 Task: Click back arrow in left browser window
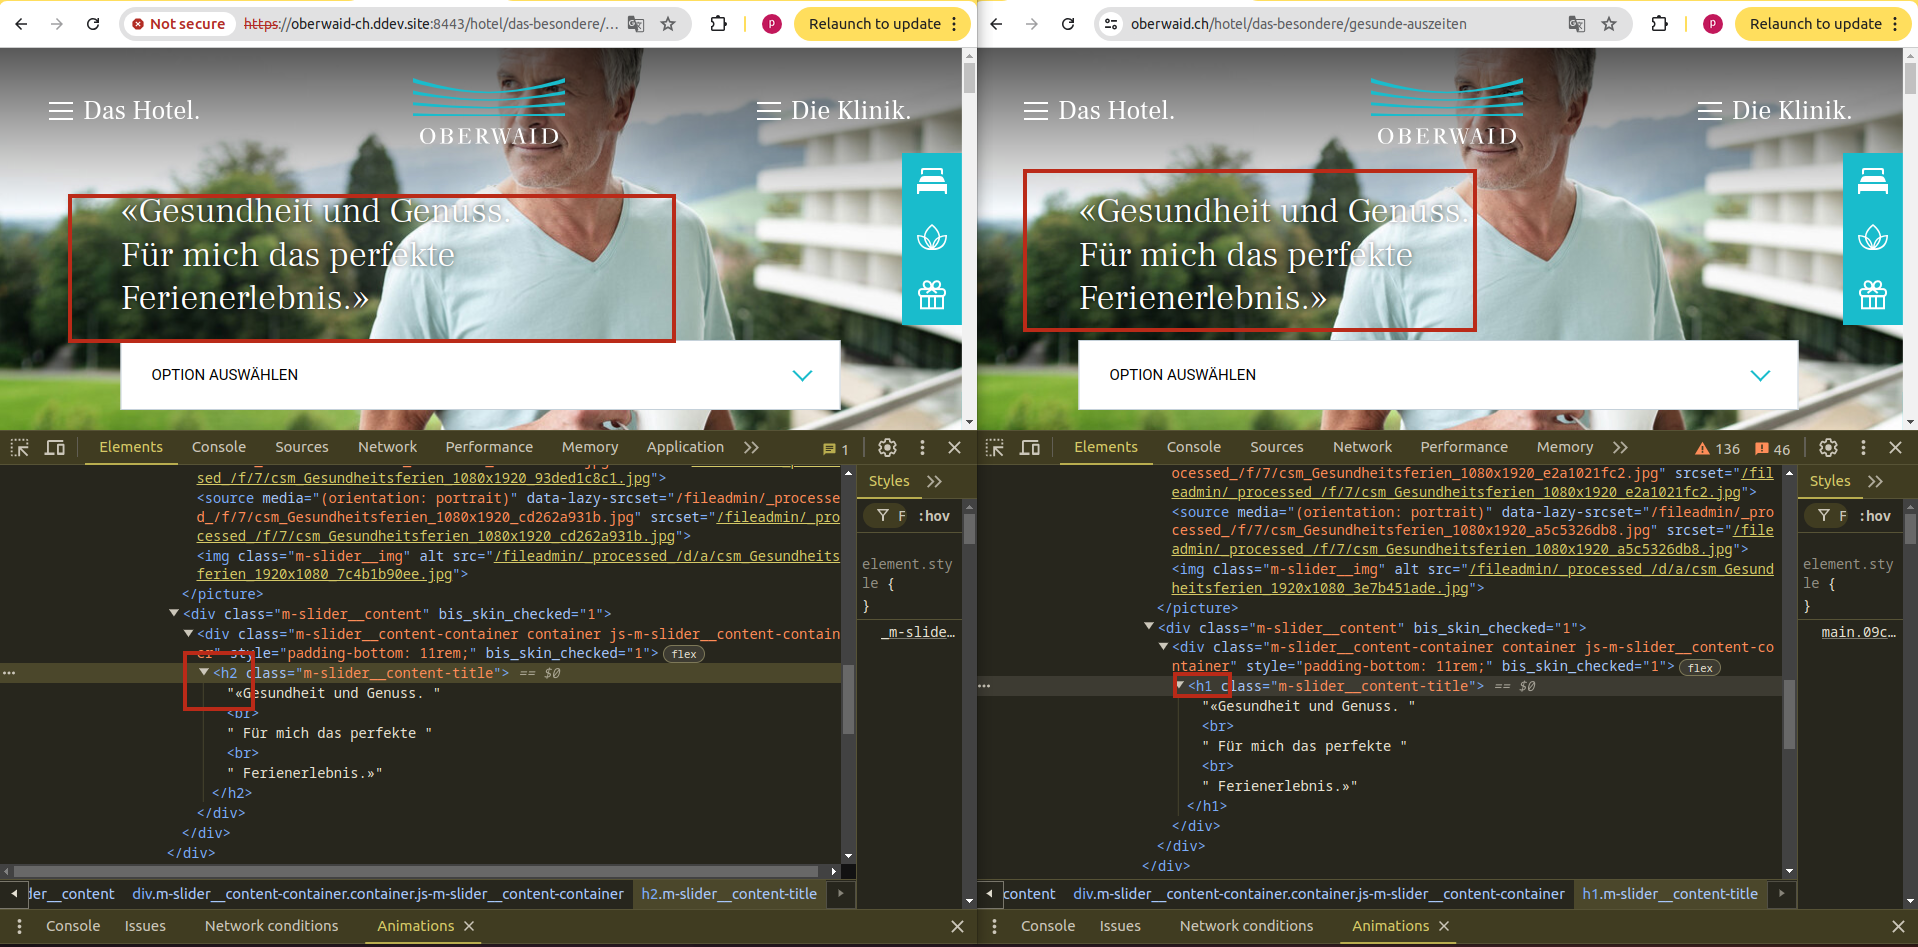tap(21, 24)
